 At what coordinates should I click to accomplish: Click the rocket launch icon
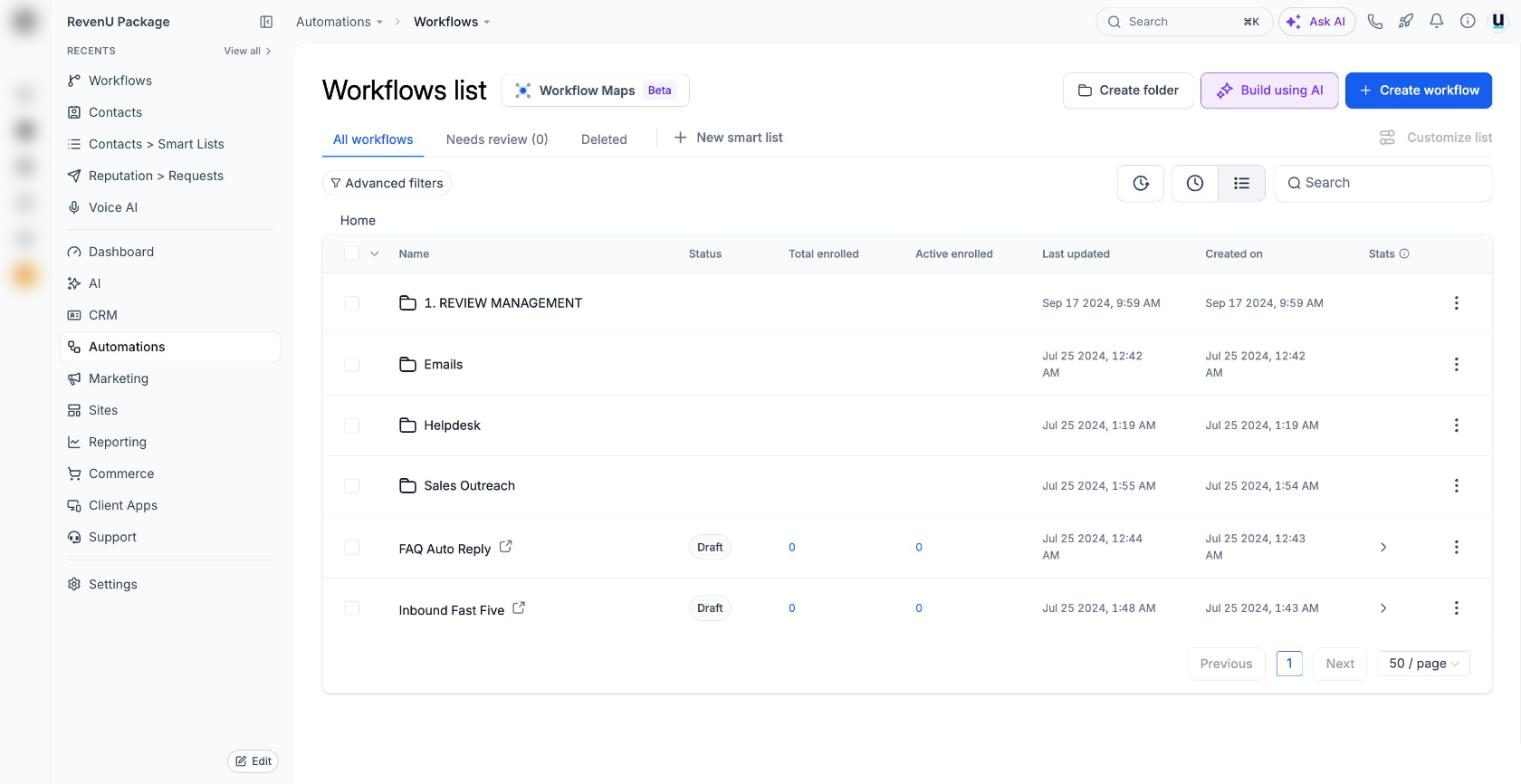[1406, 21]
